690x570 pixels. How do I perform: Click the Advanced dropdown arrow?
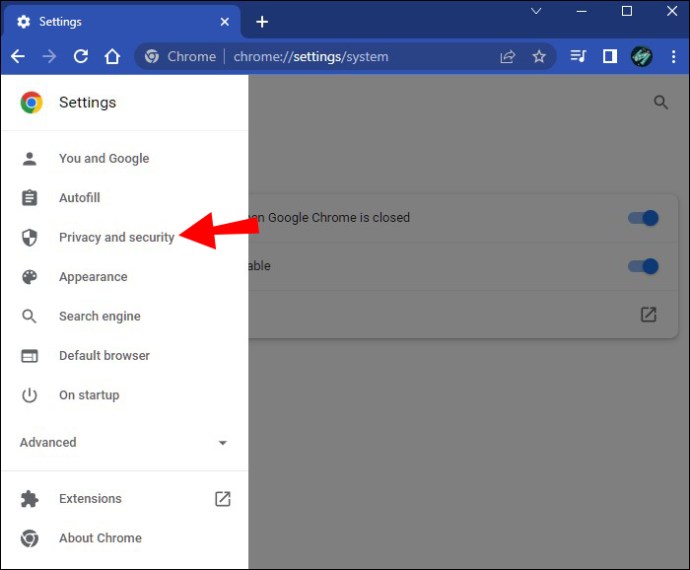pyautogui.click(x=223, y=443)
